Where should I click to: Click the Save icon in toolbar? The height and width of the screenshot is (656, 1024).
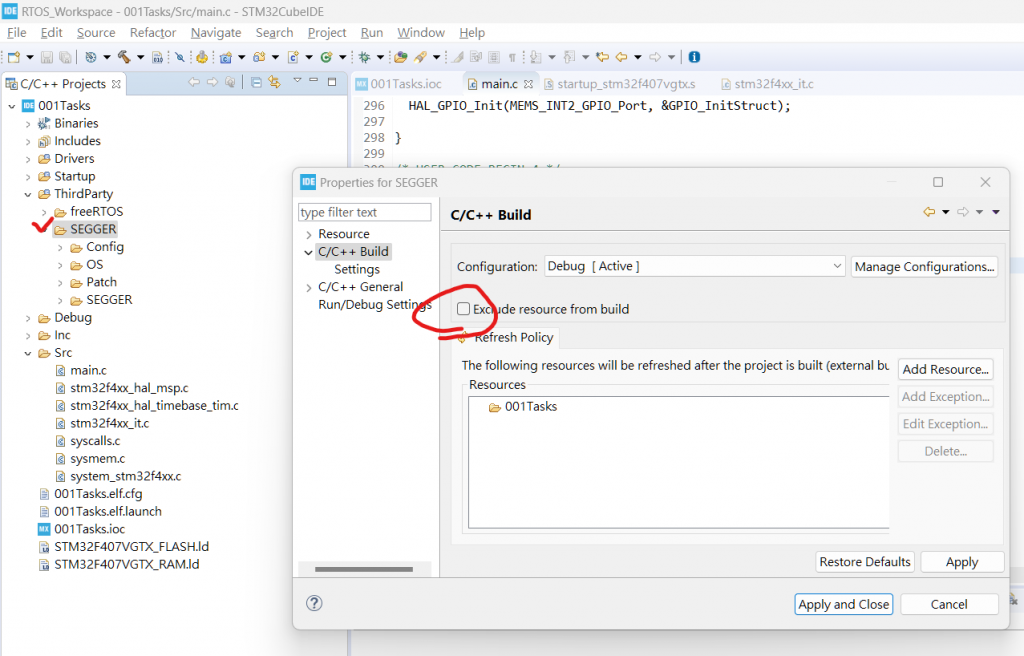pyautogui.click(x=46, y=57)
